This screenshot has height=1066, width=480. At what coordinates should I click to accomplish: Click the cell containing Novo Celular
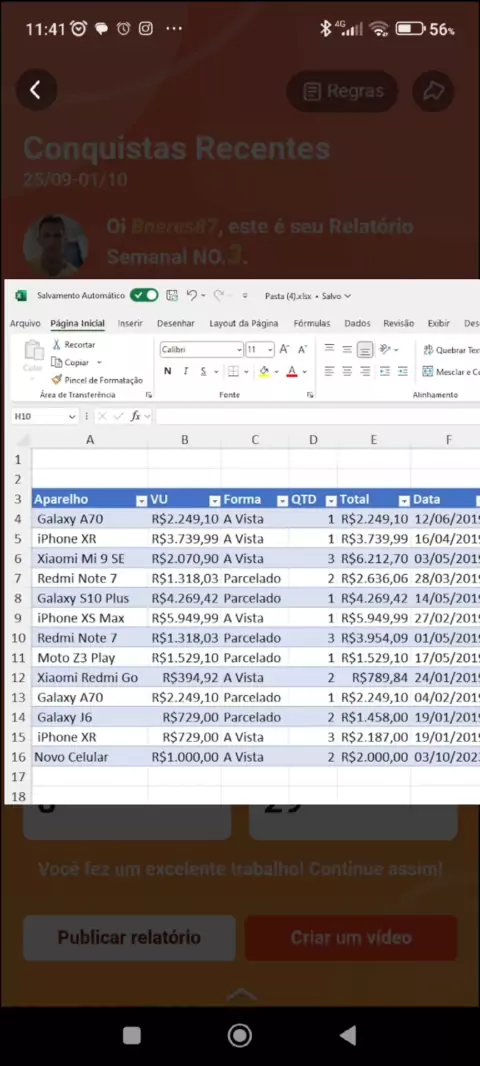[x=90, y=757]
